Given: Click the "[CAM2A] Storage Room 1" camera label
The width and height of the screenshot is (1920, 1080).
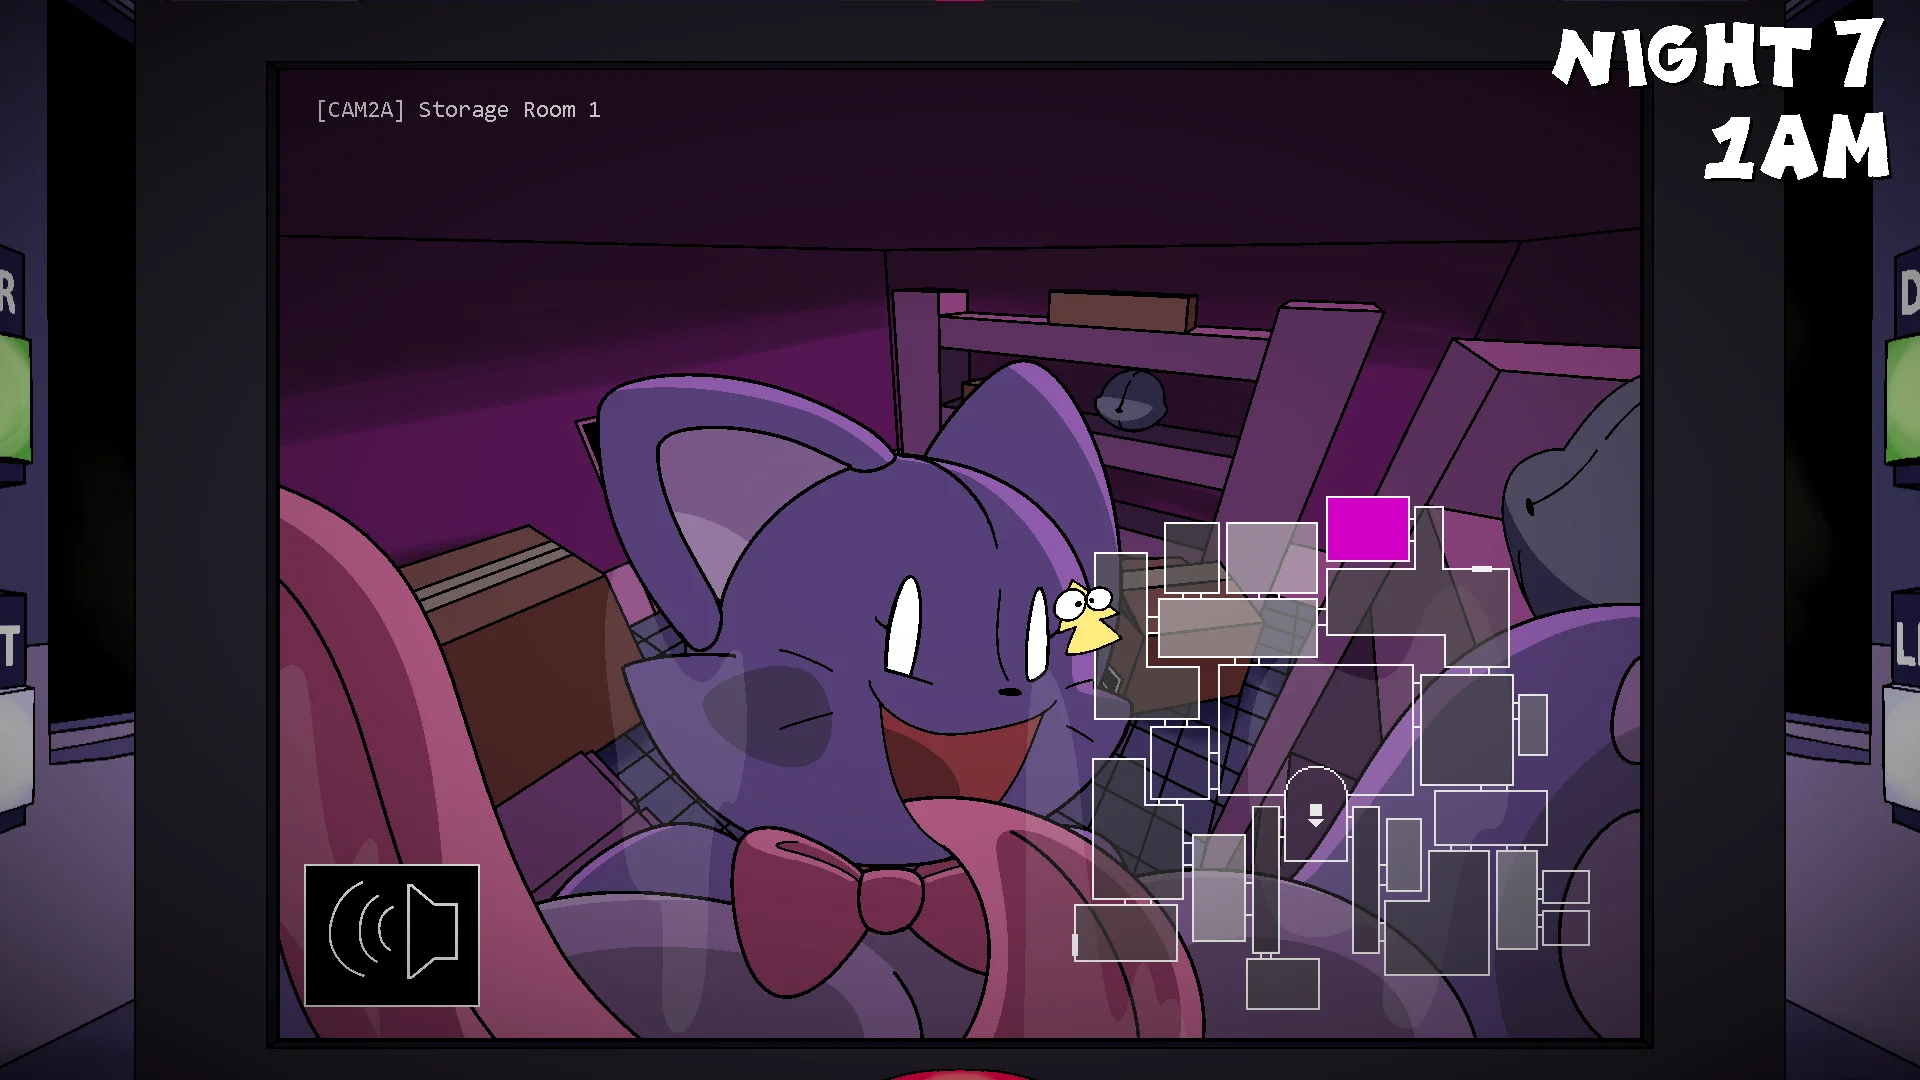Looking at the screenshot, I should (x=458, y=110).
